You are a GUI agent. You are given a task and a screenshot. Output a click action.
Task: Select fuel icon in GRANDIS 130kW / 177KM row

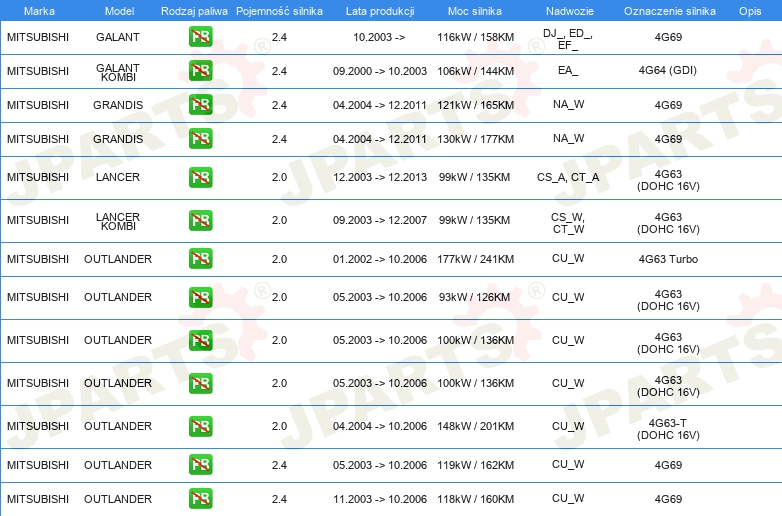click(x=200, y=139)
